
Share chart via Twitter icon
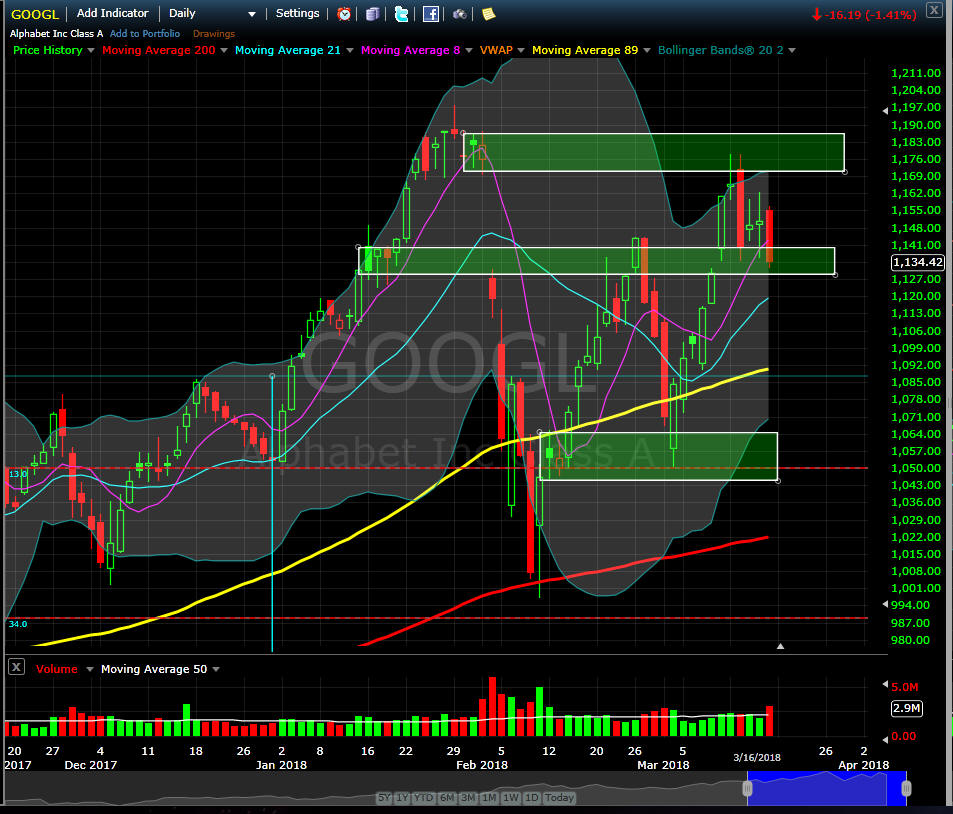401,14
